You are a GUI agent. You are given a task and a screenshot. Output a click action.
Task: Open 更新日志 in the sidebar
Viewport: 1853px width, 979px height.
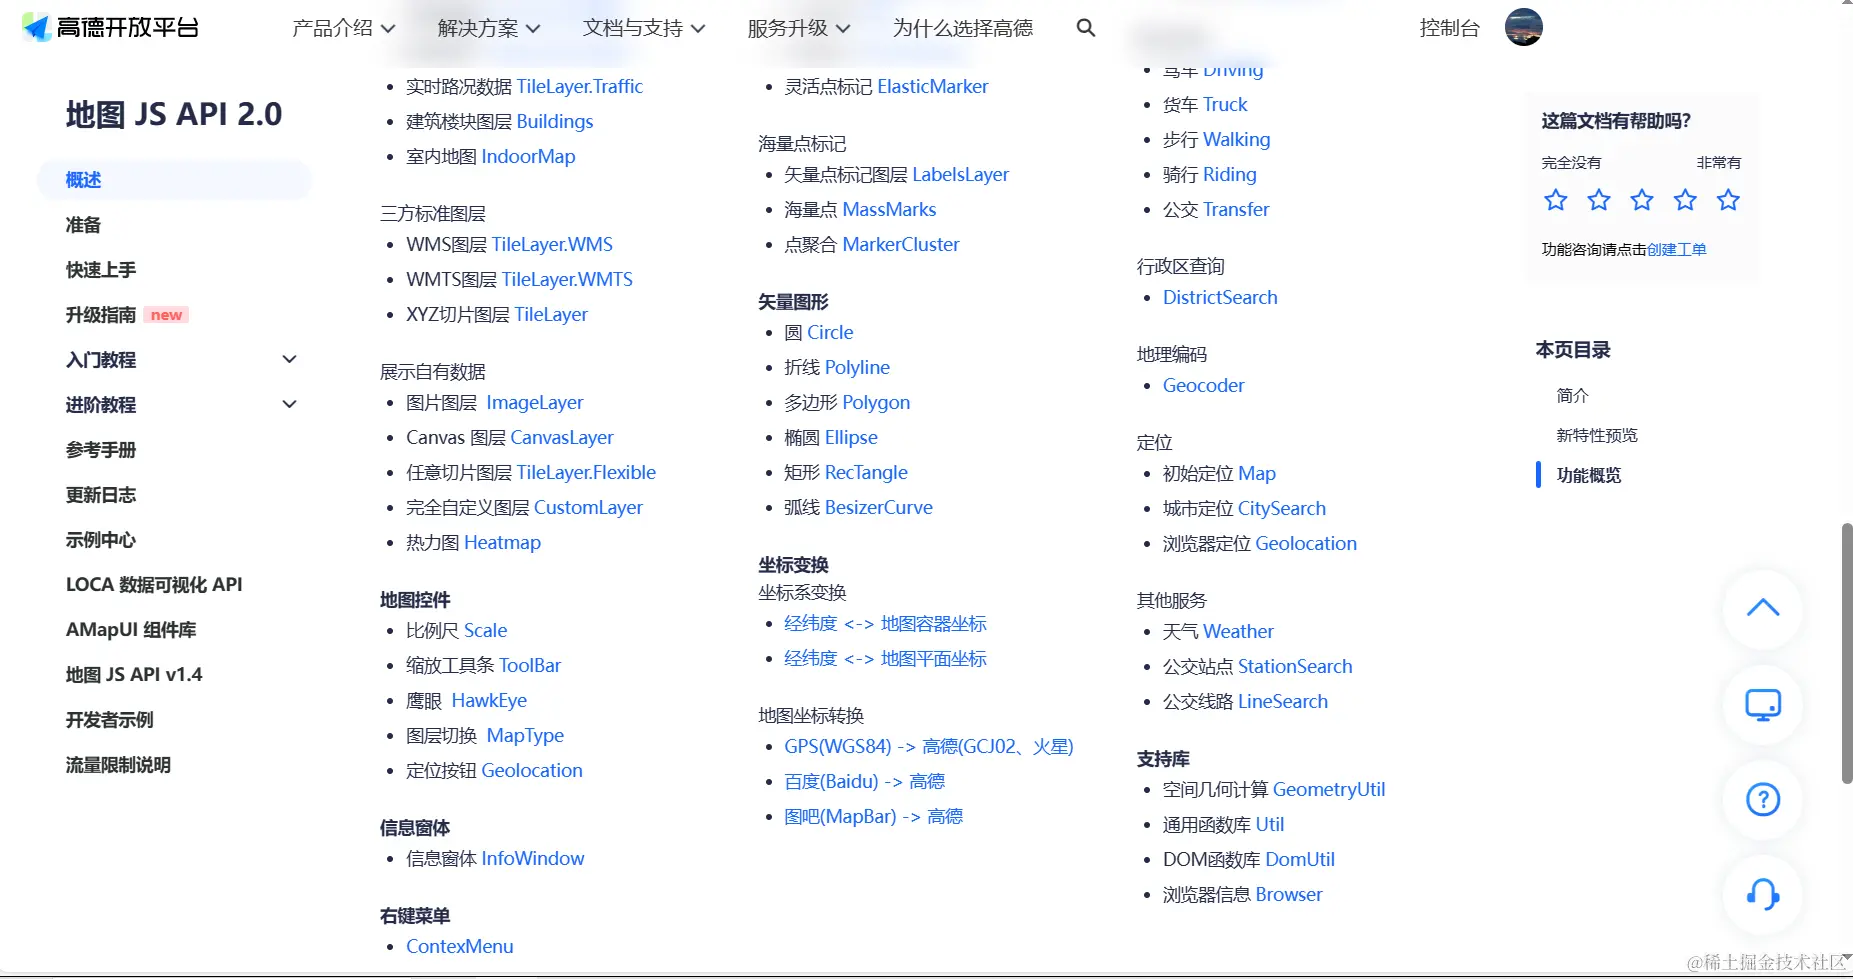pos(101,495)
